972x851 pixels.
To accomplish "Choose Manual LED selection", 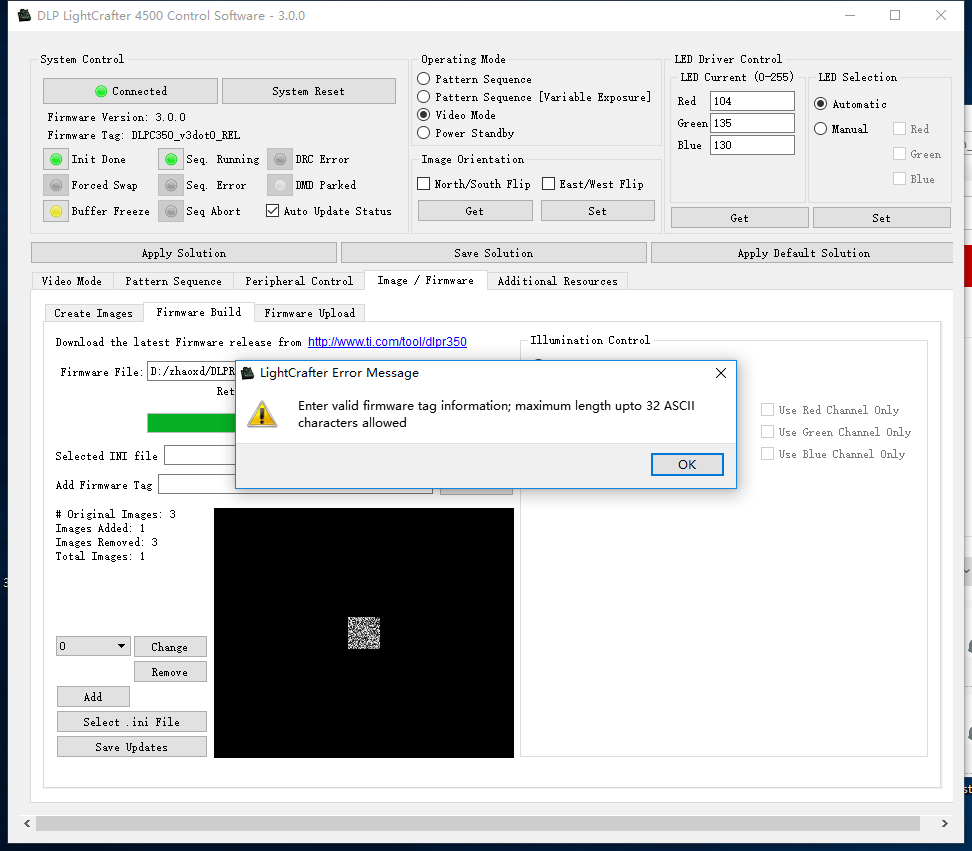I will (821, 129).
